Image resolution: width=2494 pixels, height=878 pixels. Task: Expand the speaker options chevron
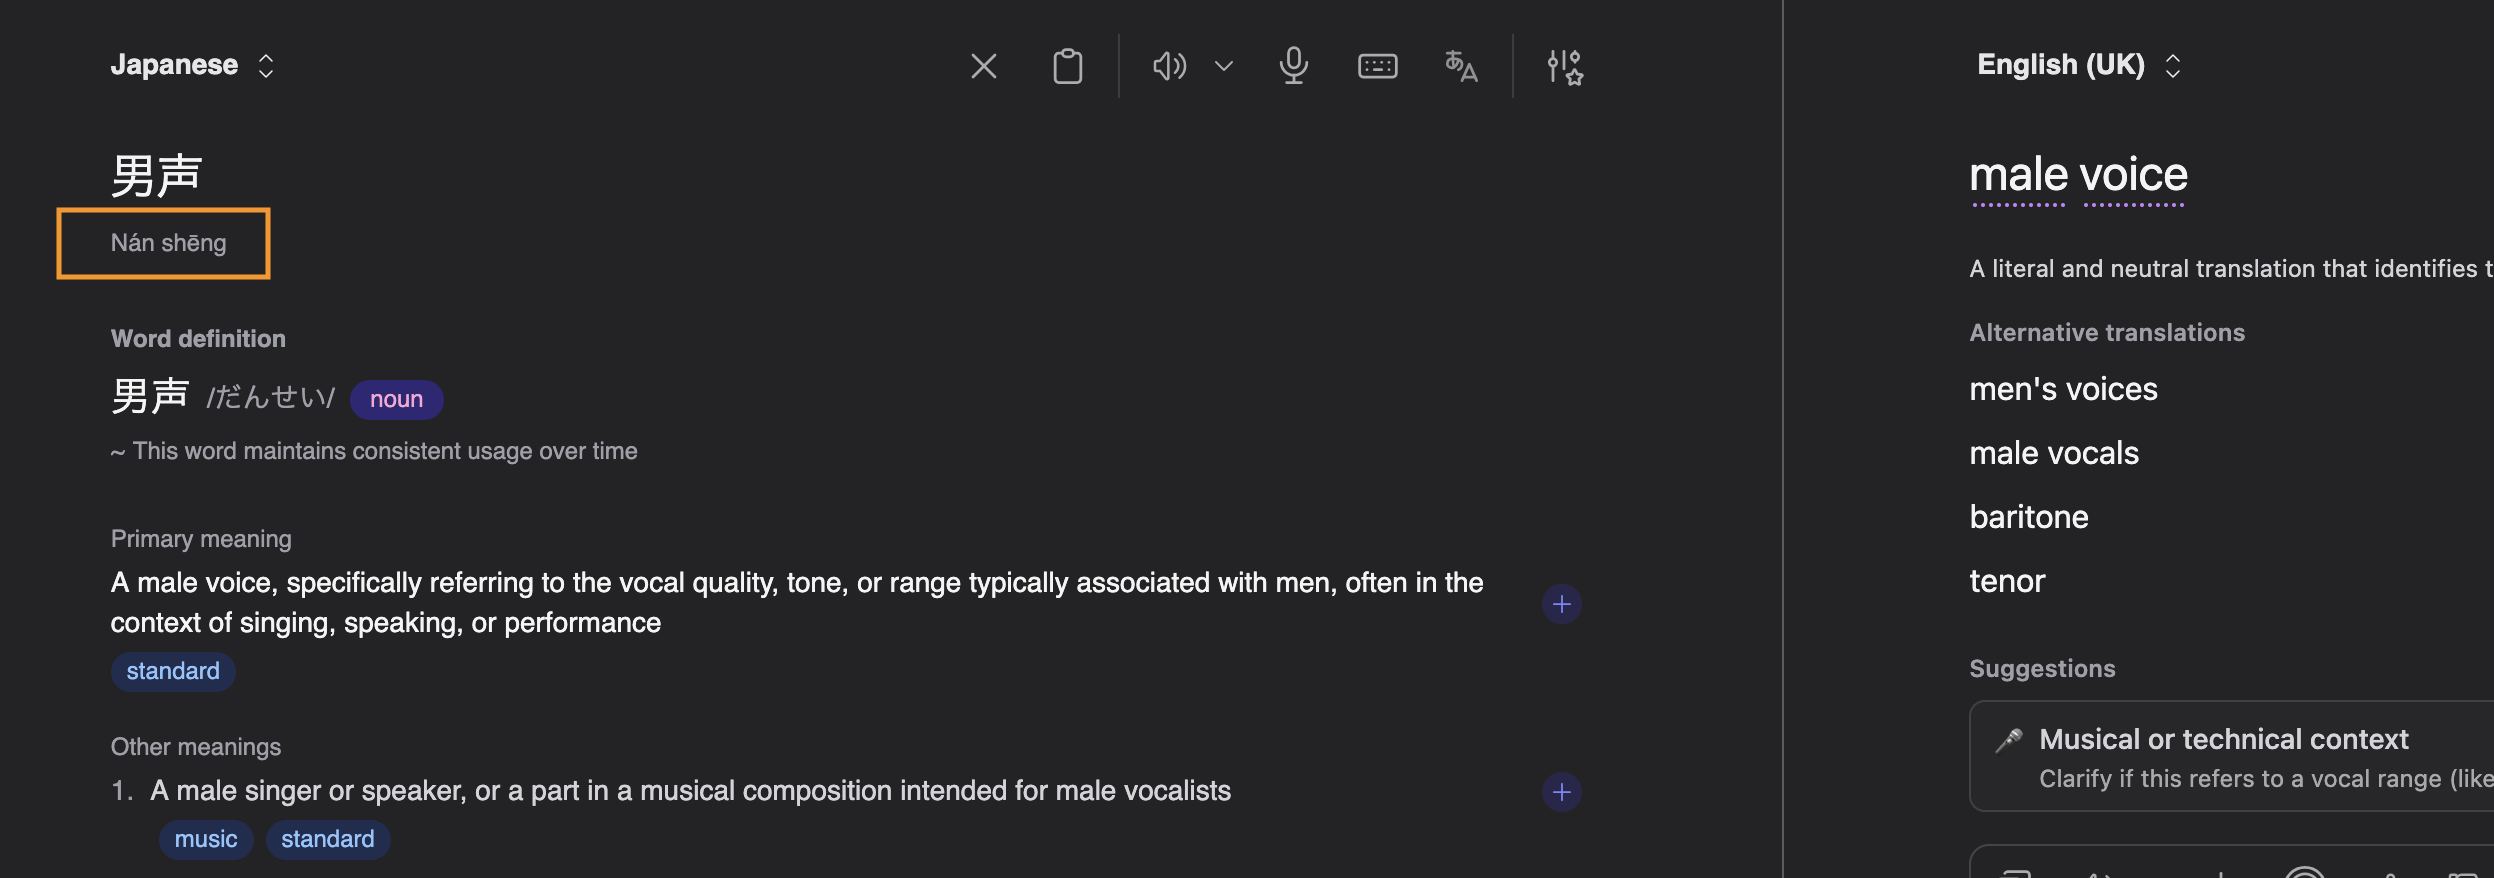1223,66
